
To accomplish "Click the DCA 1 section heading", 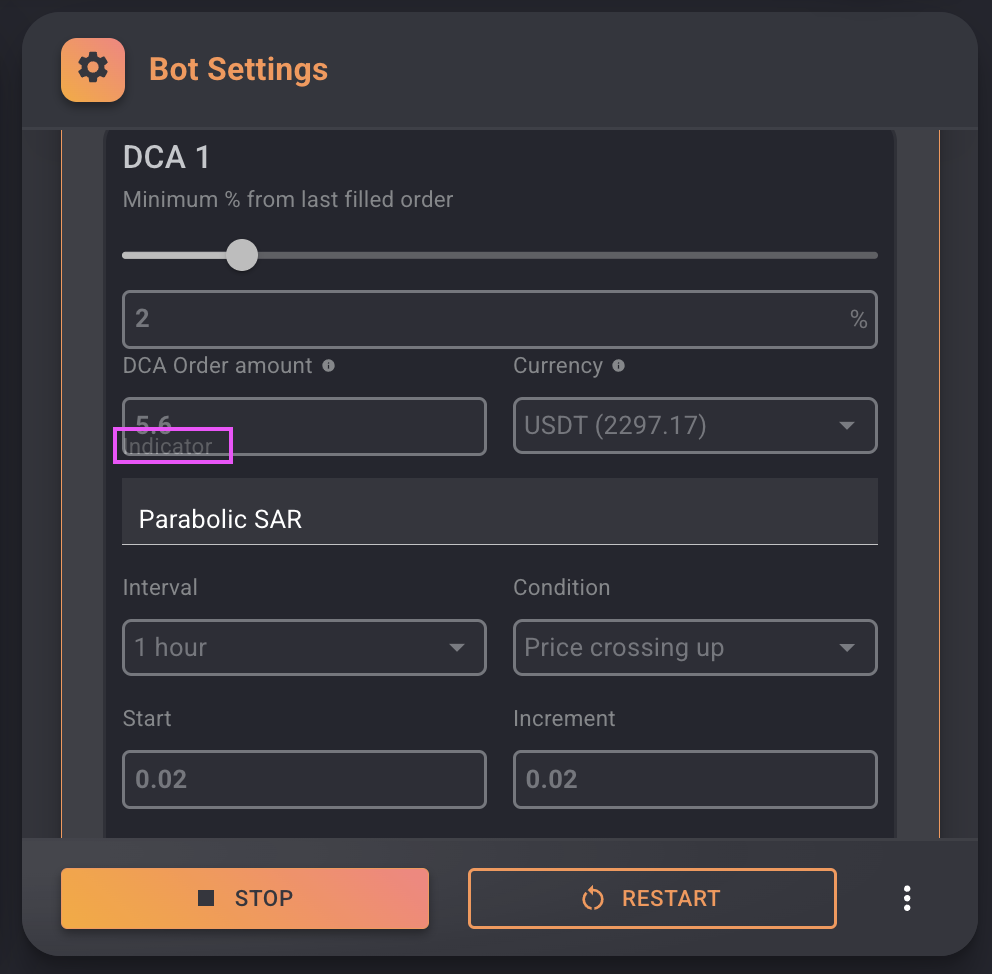I will [x=166, y=157].
